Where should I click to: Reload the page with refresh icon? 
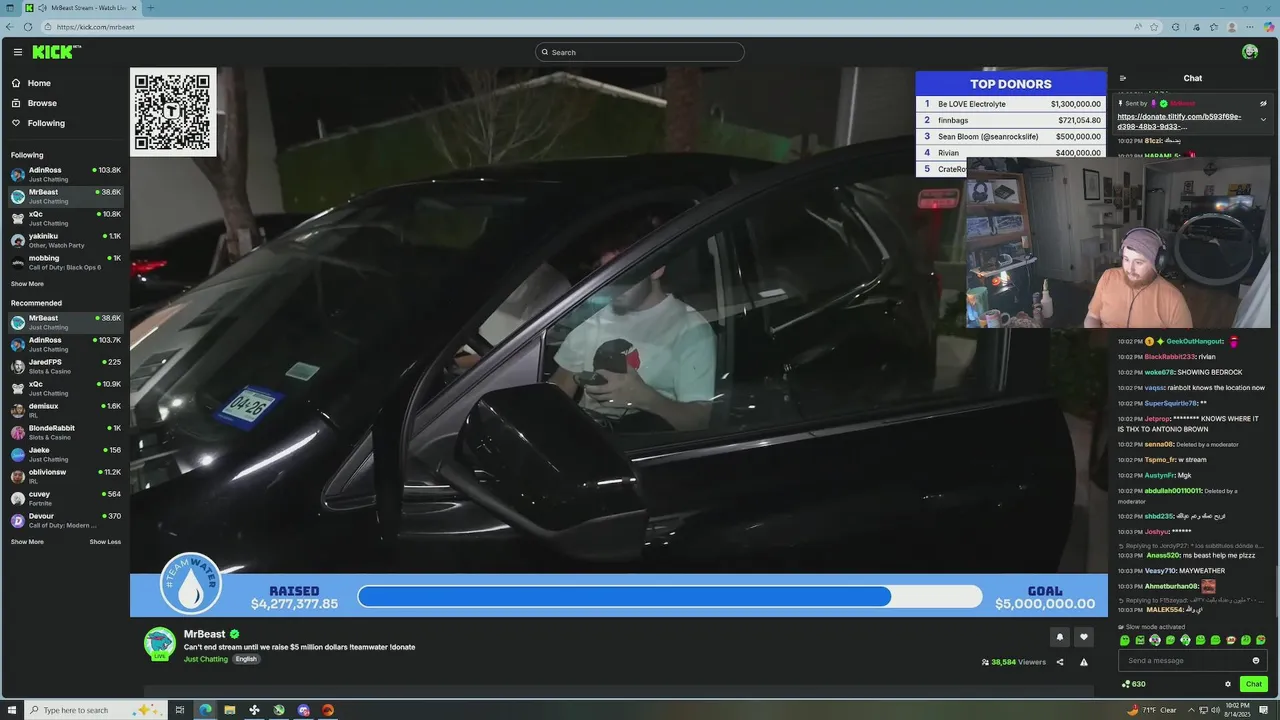tap(28, 27)
